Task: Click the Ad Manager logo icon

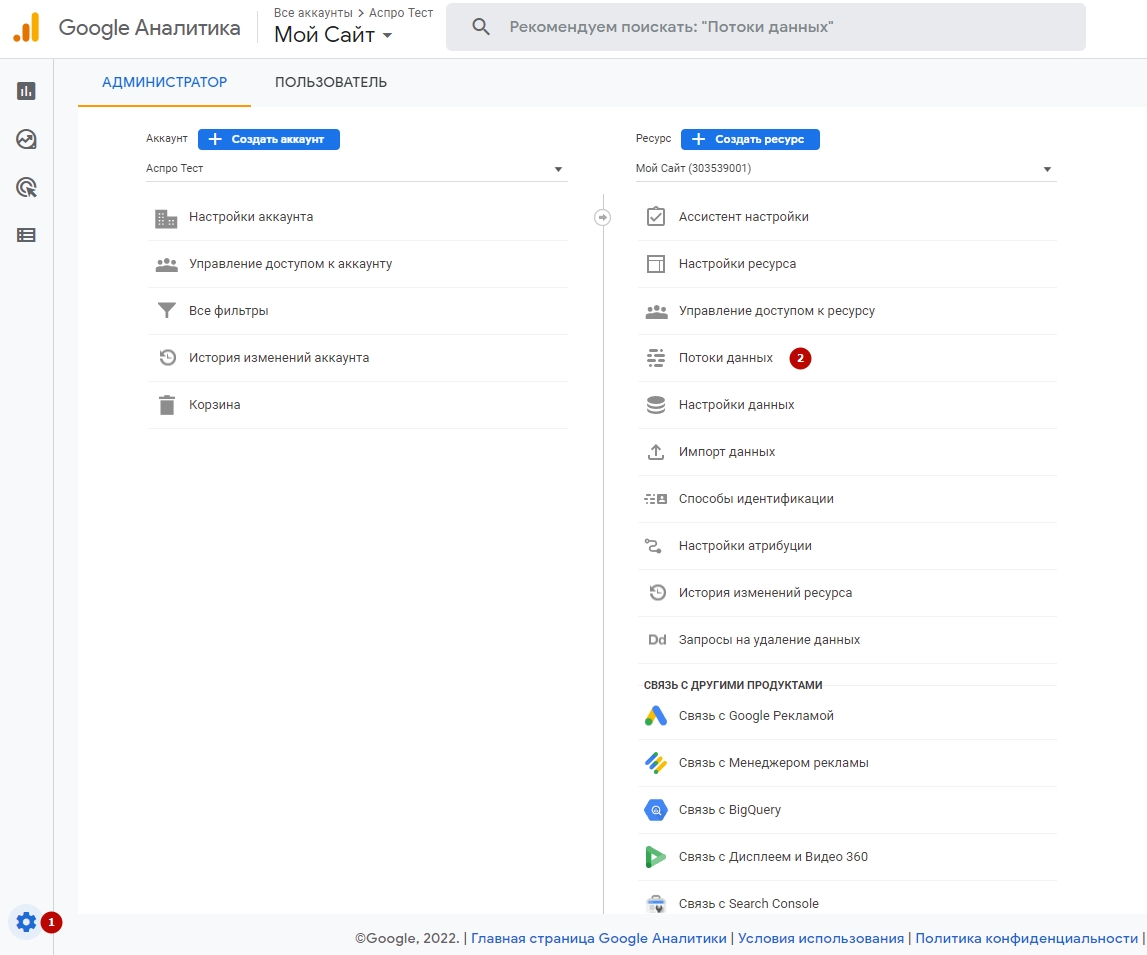Action: pyautogui.click(x=656, y=763)
